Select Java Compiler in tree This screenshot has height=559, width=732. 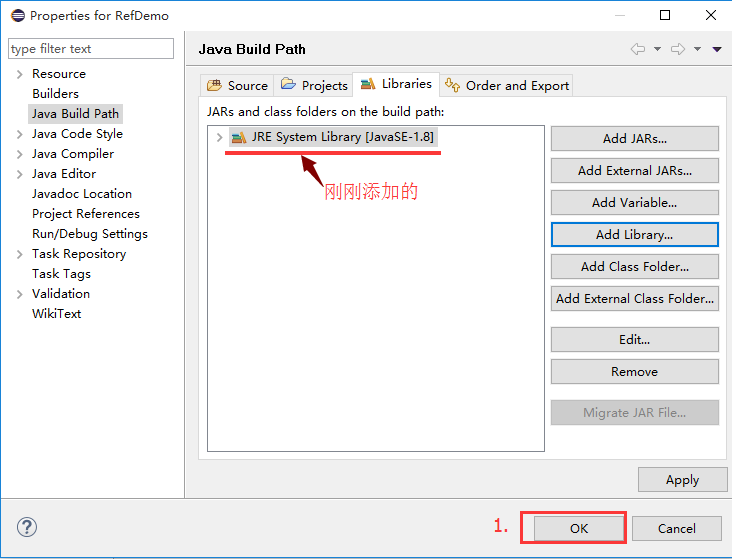pyautogui.click(x=73, y=154)
